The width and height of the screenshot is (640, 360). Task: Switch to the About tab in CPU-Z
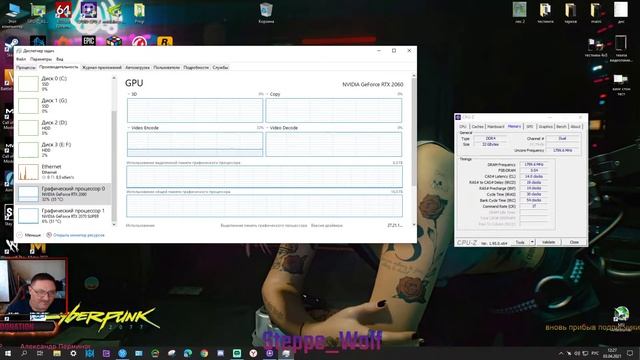tap(575, 127)
